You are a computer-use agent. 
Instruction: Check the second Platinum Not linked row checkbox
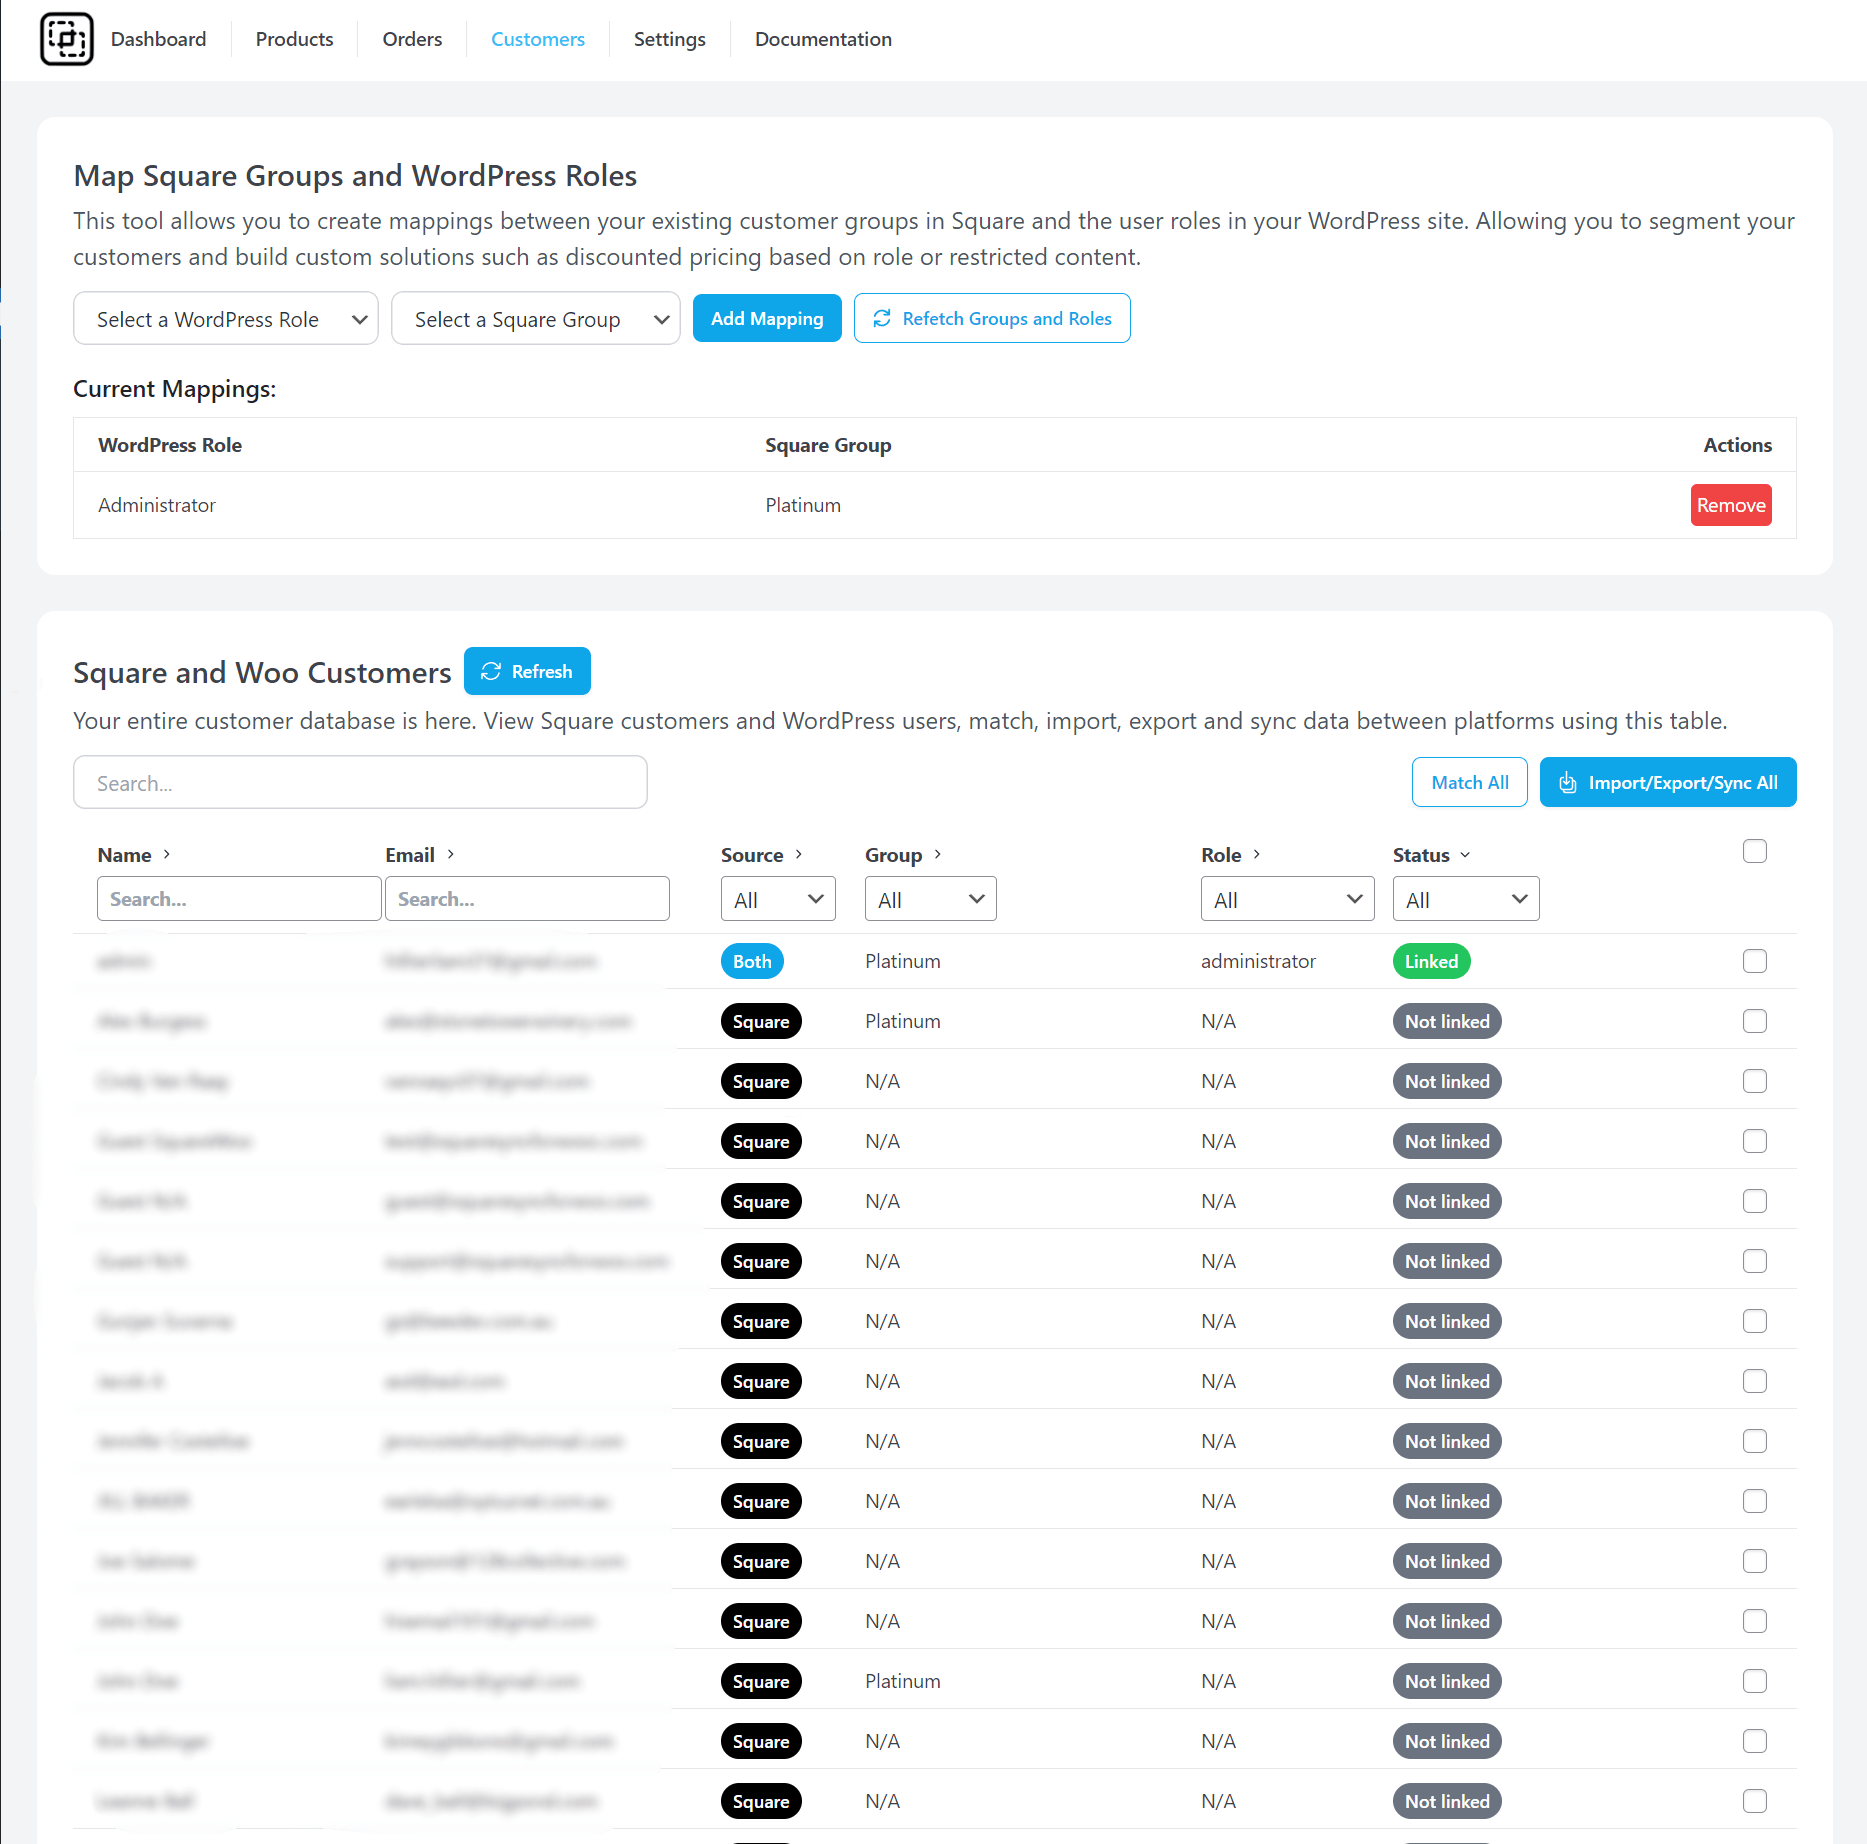(1755, 1681)
